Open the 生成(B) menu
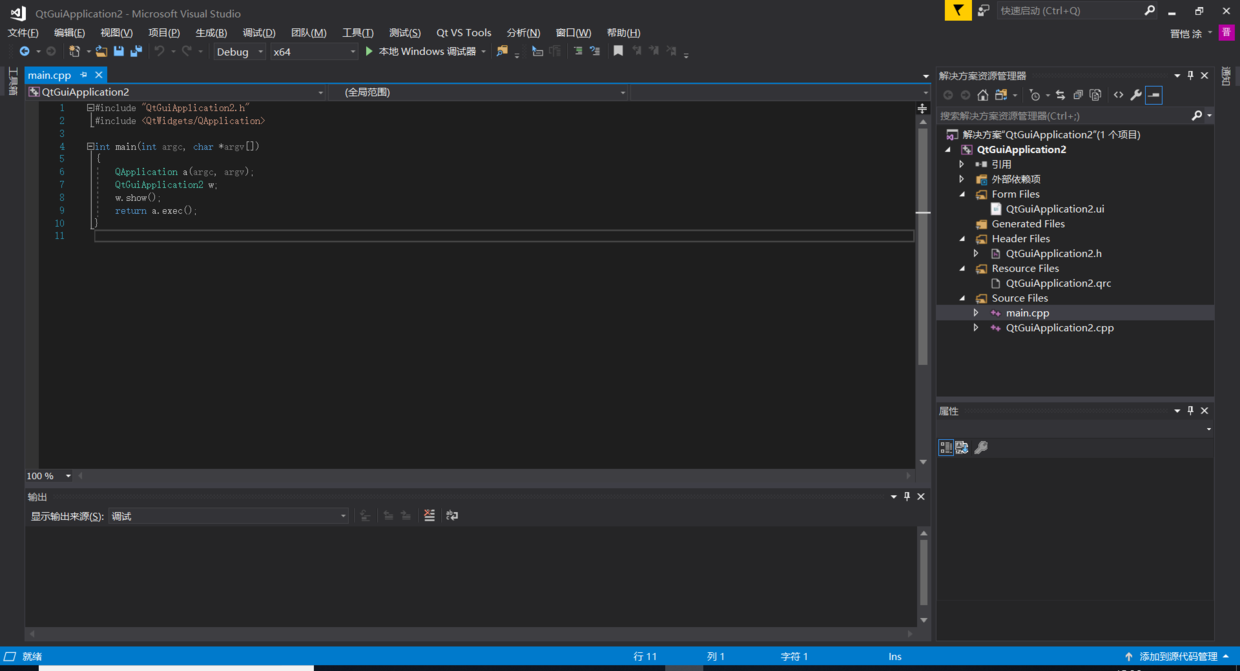The height and width of the screenshot is (671, 1240). point(211,33)
